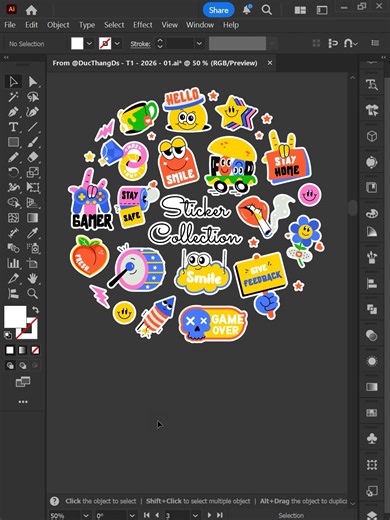Enable Draw Inside mode

coord(35,366)
